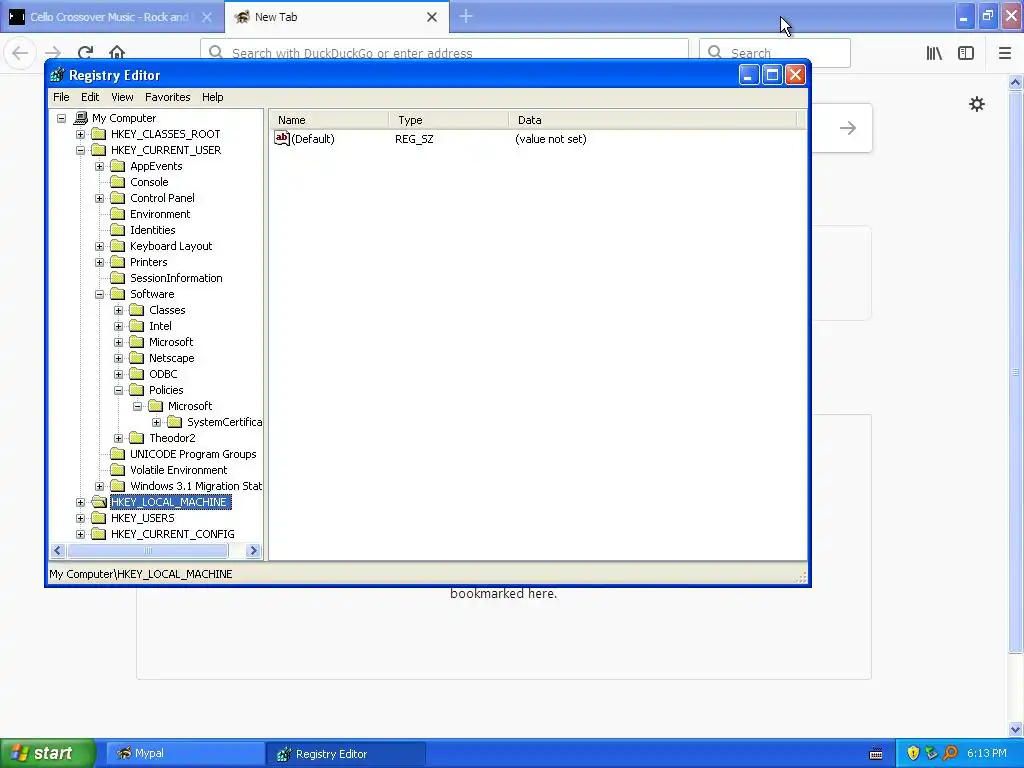Focus the DuckDuckGo address bar
1024x768 pixels.
click(444, 53)
